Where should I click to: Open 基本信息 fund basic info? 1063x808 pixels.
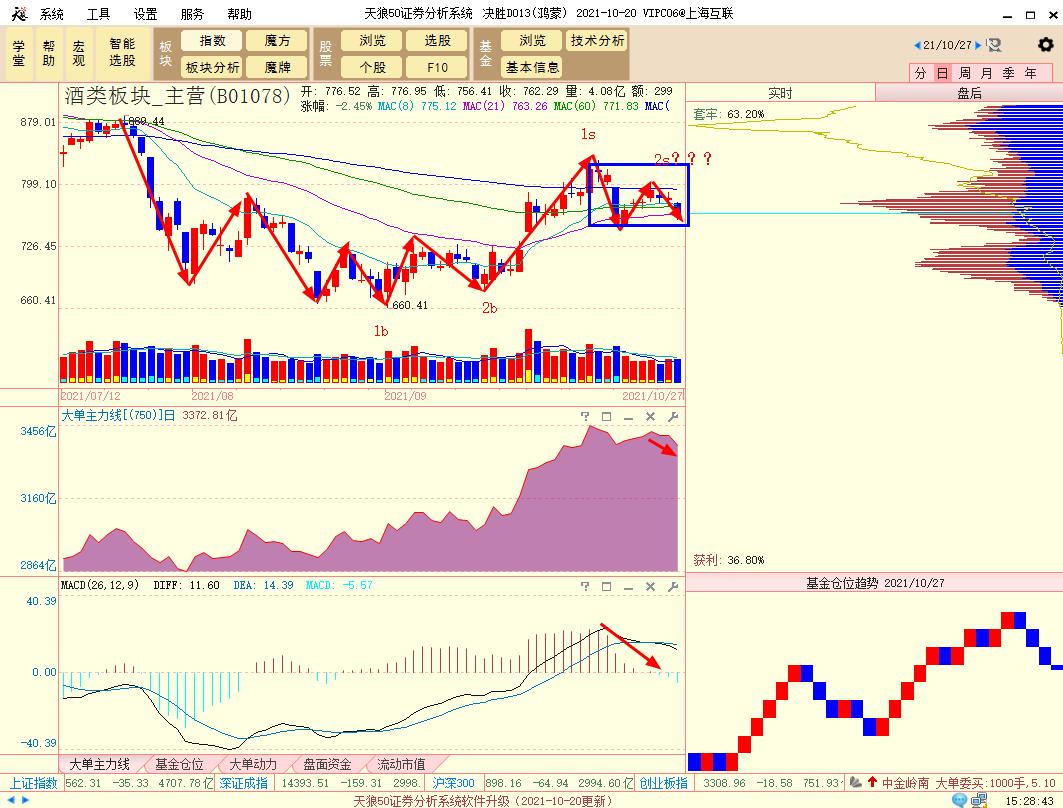pyautogui.click(x=532, y=67)
